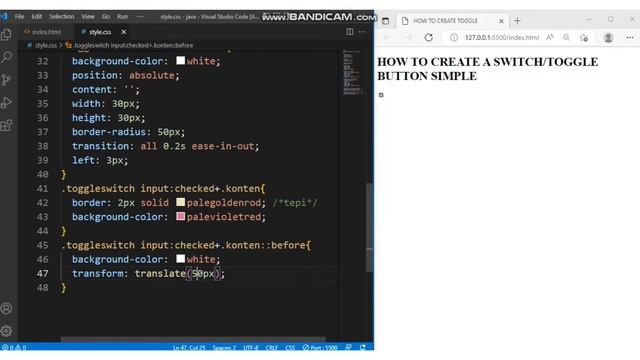Click the CSS language mode indicator

tap(290, 347)
